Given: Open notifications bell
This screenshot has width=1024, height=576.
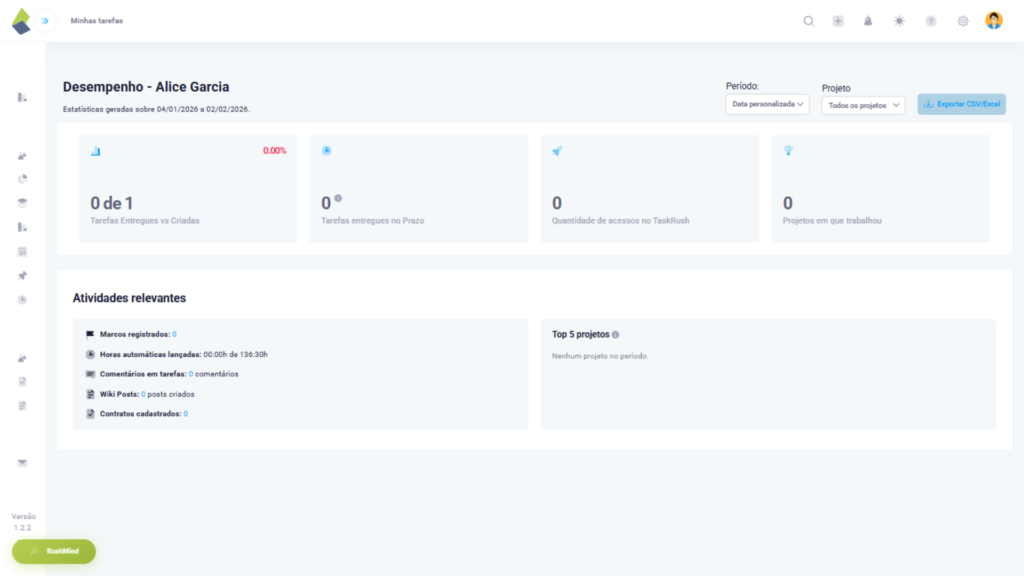Looking at the screenshot, I should (868, 21).
